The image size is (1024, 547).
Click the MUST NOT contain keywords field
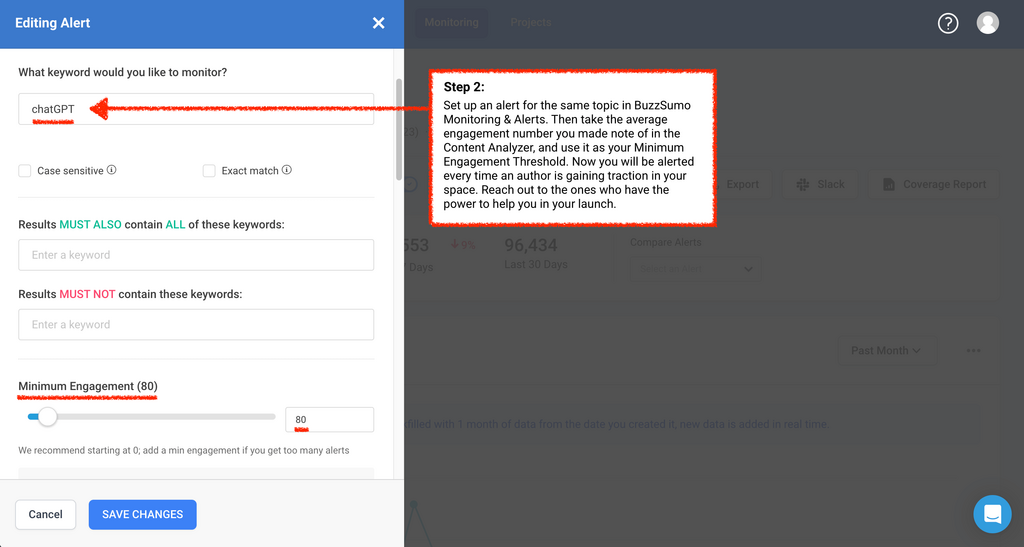(x=196, y=324)
